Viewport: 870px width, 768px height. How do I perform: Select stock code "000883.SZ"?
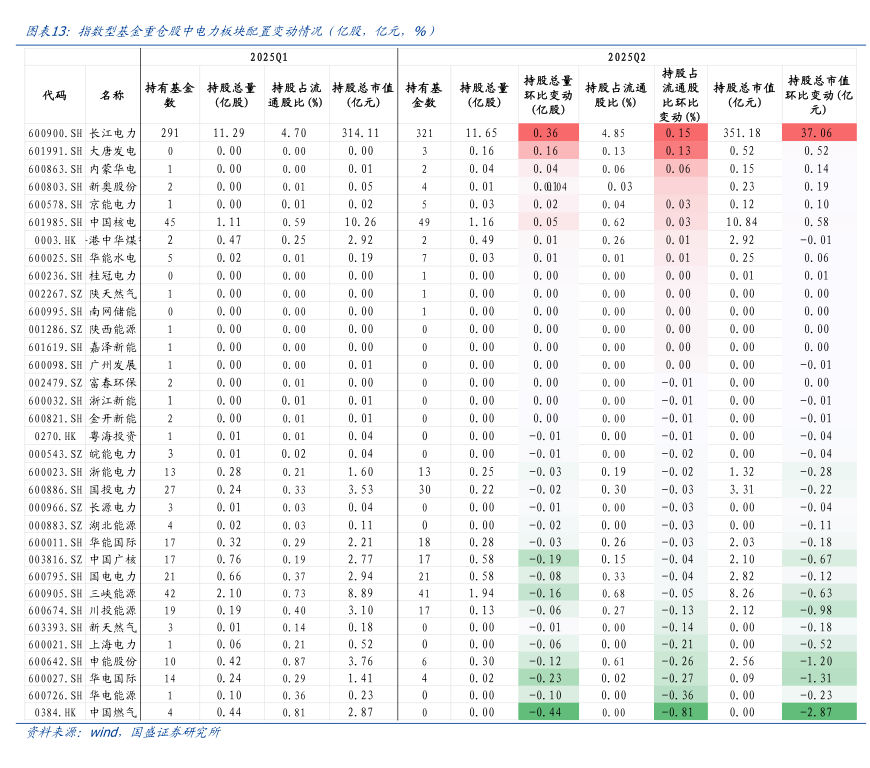pos(55,525)
